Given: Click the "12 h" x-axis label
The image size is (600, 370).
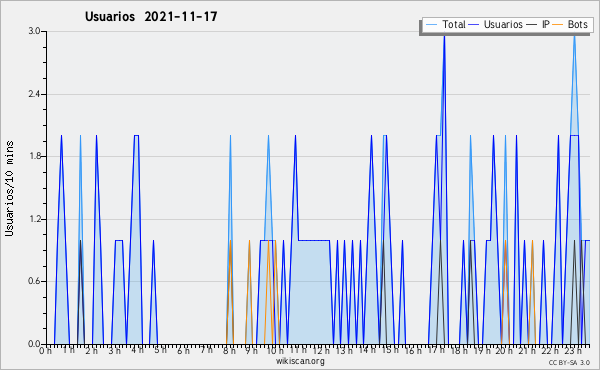Looking at the screenshot, I should coord(321,351).
